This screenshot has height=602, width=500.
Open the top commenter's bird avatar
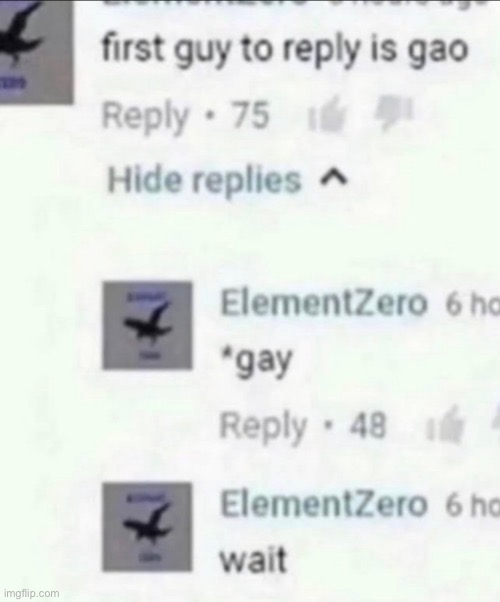pos(35,51)
